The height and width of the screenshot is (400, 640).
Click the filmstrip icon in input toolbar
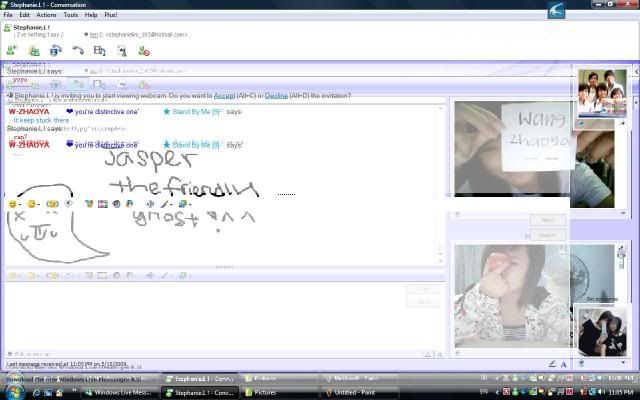(103, 204)
